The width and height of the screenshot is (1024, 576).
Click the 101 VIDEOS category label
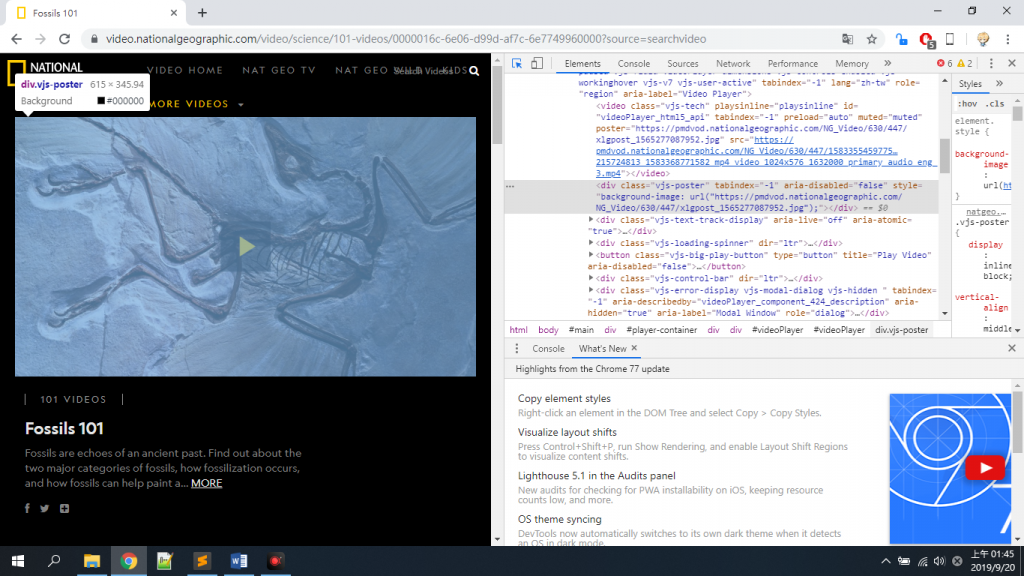(x=73, y=399)
